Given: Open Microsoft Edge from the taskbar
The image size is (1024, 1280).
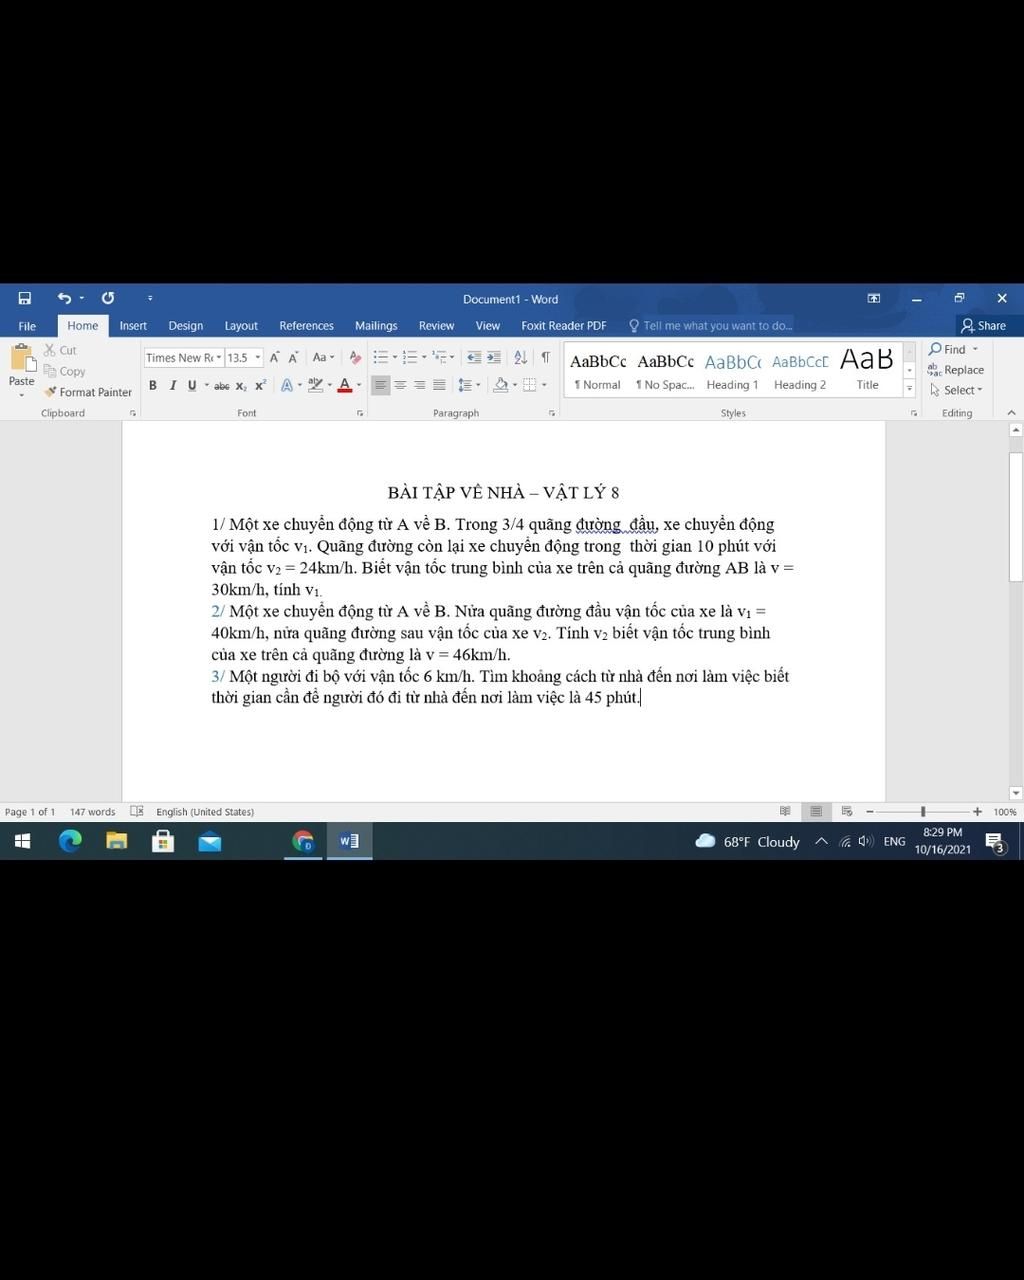Looking at the screenshot, I should tap(70, 841).
